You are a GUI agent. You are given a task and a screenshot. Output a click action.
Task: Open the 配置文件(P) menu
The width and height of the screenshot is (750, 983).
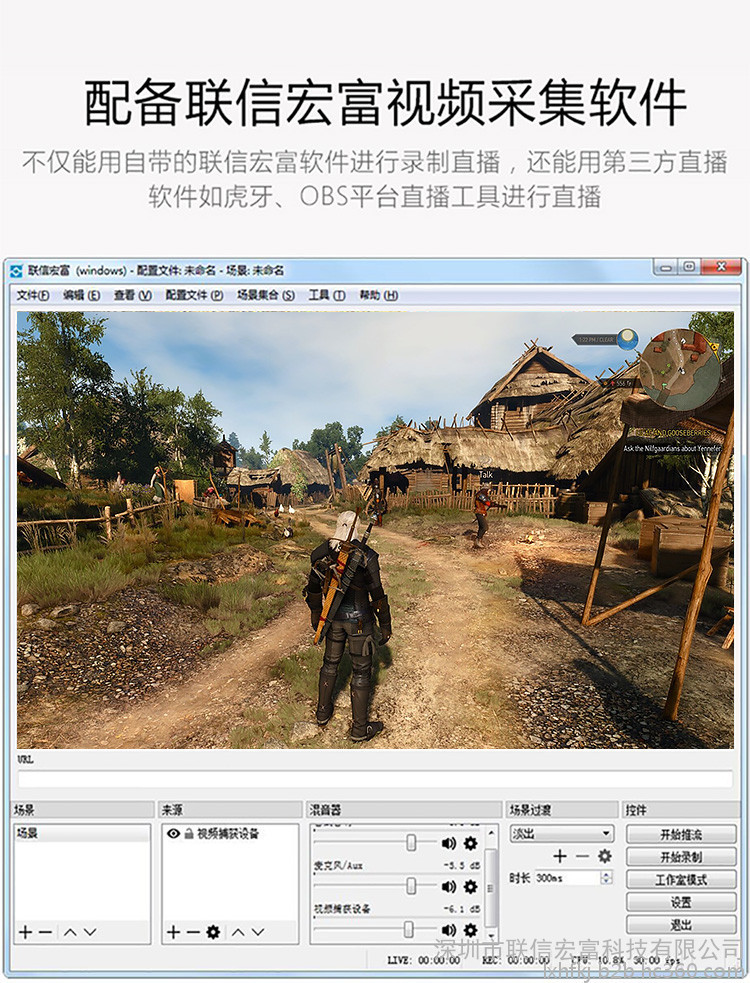pyautogui.click(x=194, y=295)
